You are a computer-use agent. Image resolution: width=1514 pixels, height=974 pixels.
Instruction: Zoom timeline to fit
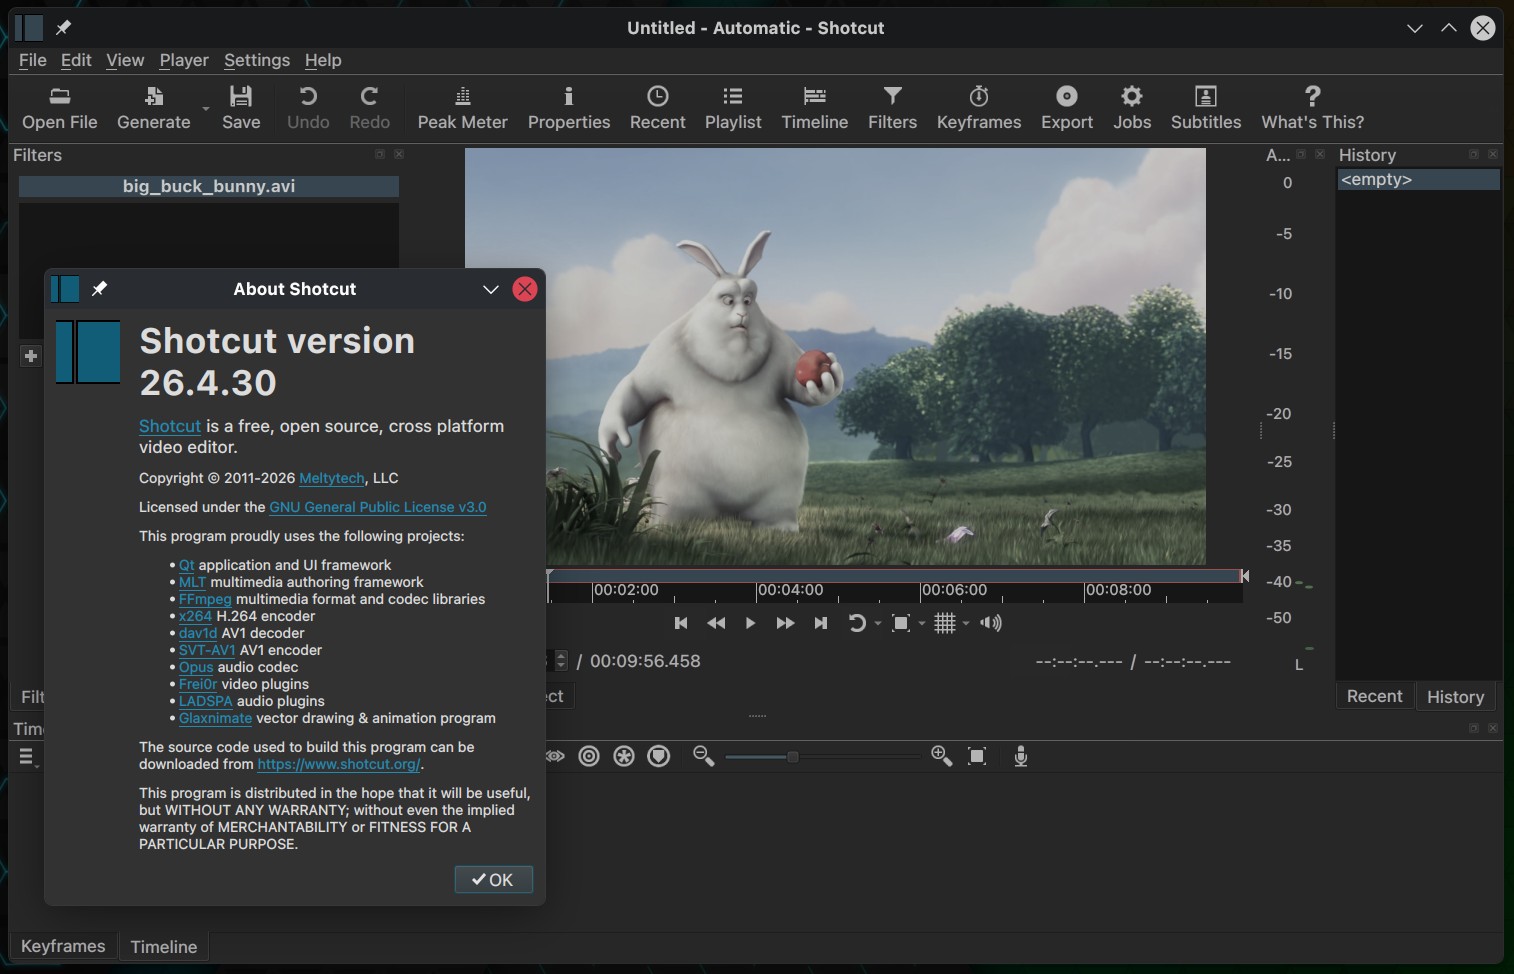977,757
